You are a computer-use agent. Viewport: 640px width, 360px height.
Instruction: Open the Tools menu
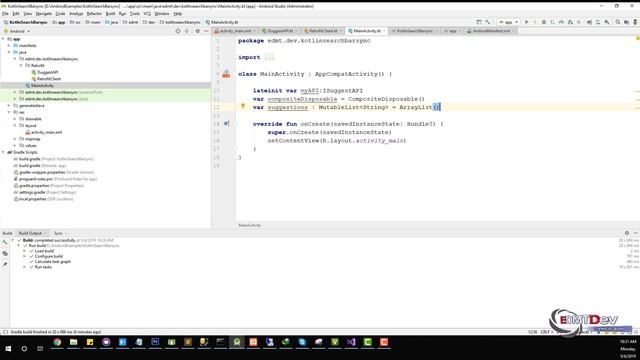click(x=135, y=14)
